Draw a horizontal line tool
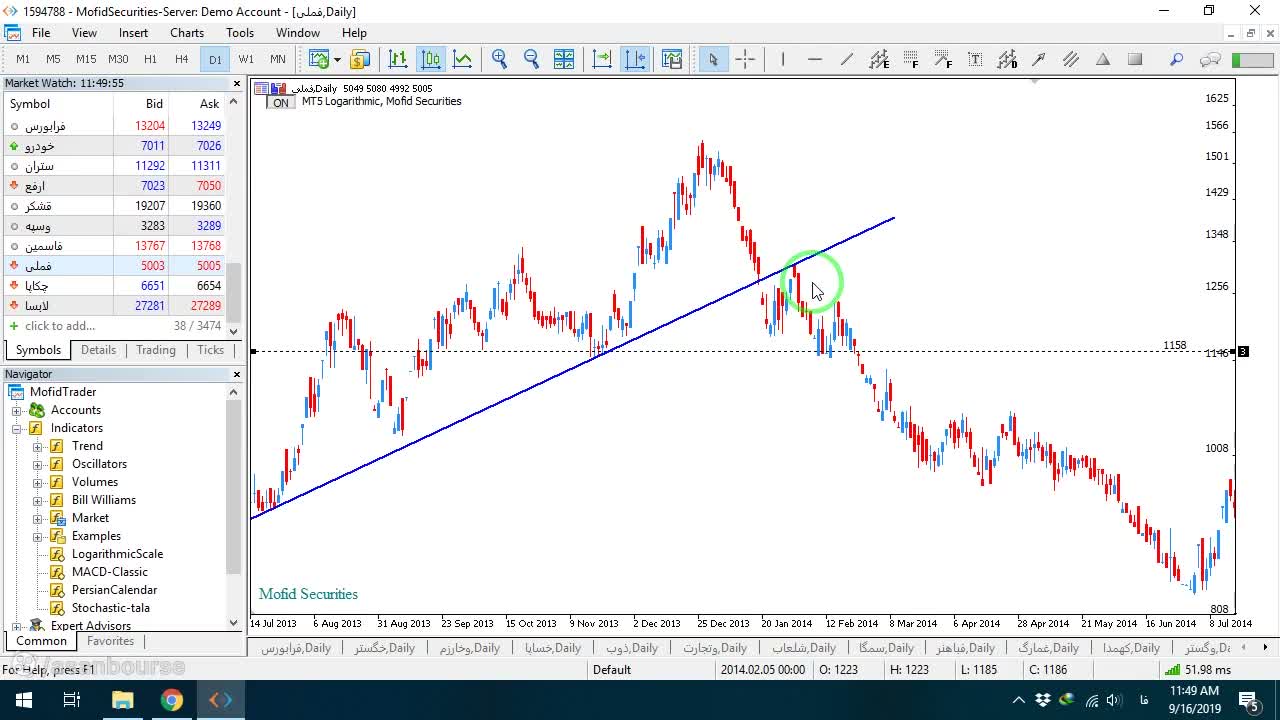 point(814,59)
